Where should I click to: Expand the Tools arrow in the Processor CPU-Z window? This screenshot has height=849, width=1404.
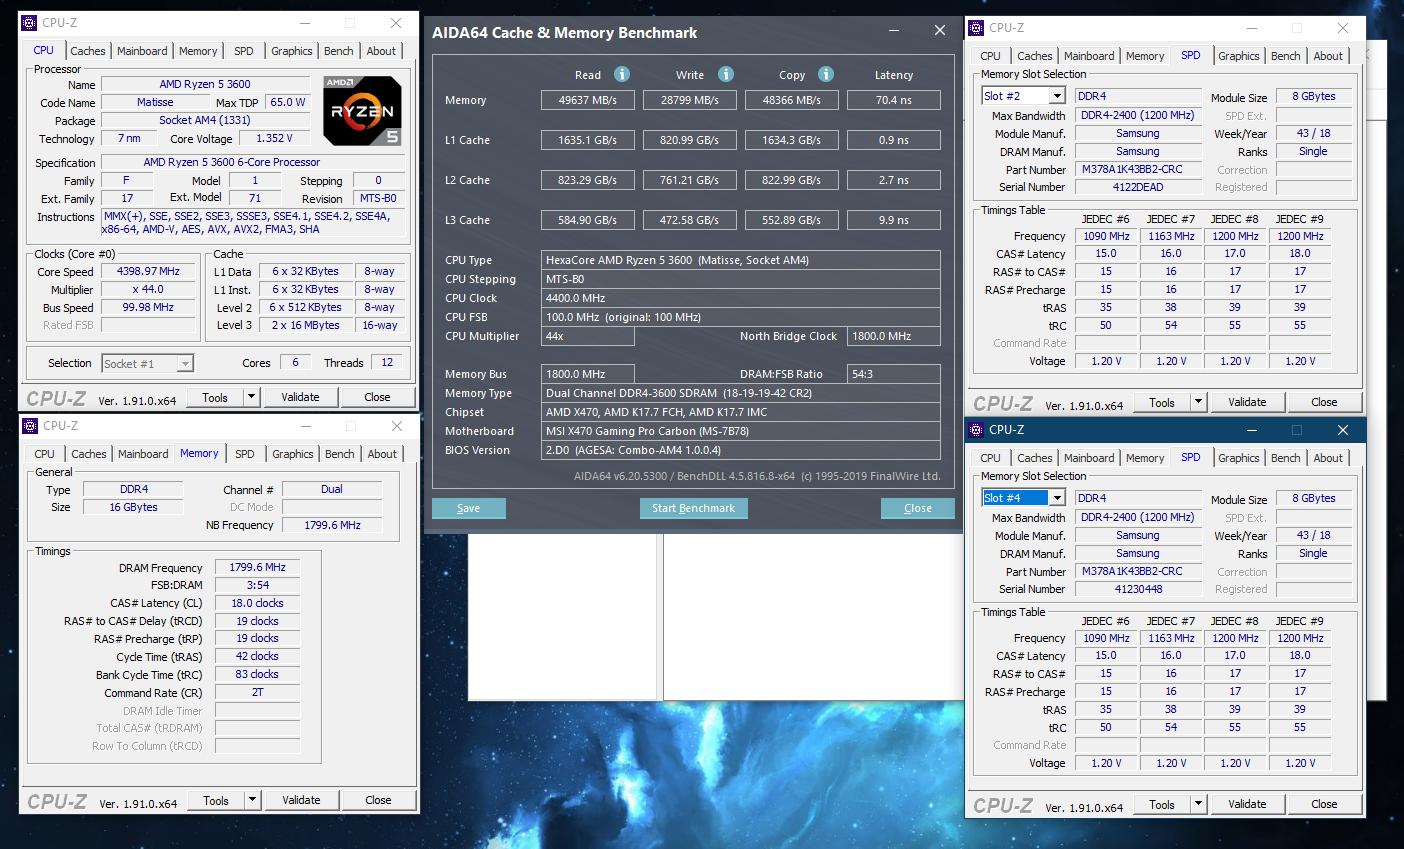click(251, 397)
